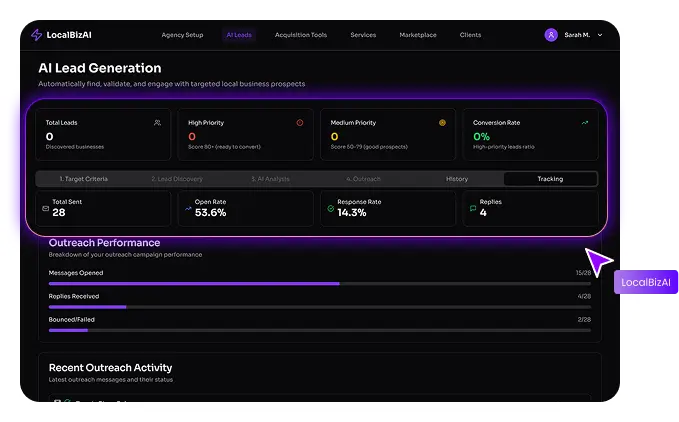Switch to the History tab
The width and height of the screenshot is (679, 422).
pyautogui.click(x=457, y=179)
